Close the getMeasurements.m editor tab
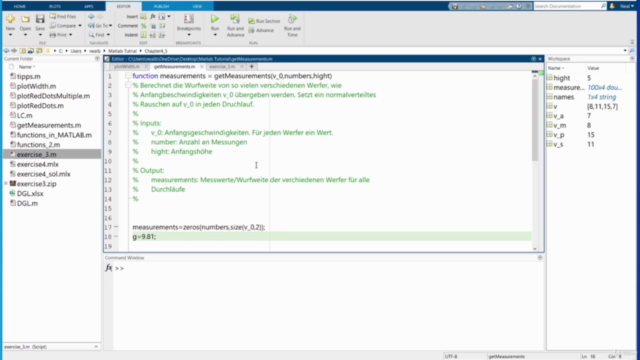Viewport: 640px width, 360px height. click(202, 67)
